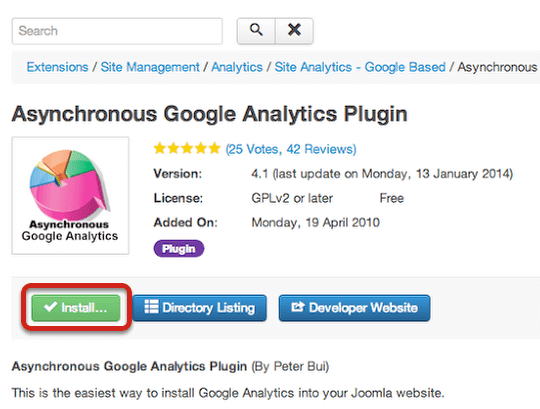The width and height of the screenshot is (540, 409).
Task: Click the bold plugin name by Peter Bui
Action: [129, 366]
